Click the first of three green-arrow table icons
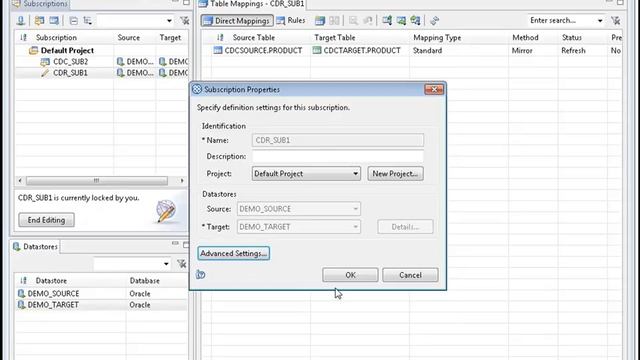The height and width of the screenshot is (360, 640). [x=387, y=20]
